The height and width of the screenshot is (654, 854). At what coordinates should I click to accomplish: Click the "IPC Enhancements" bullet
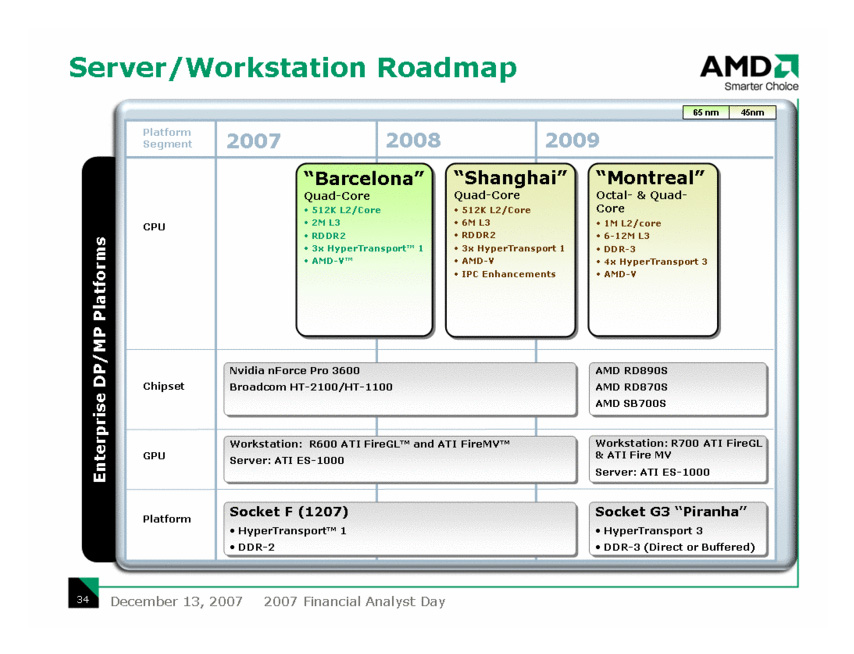coord(509,274)
